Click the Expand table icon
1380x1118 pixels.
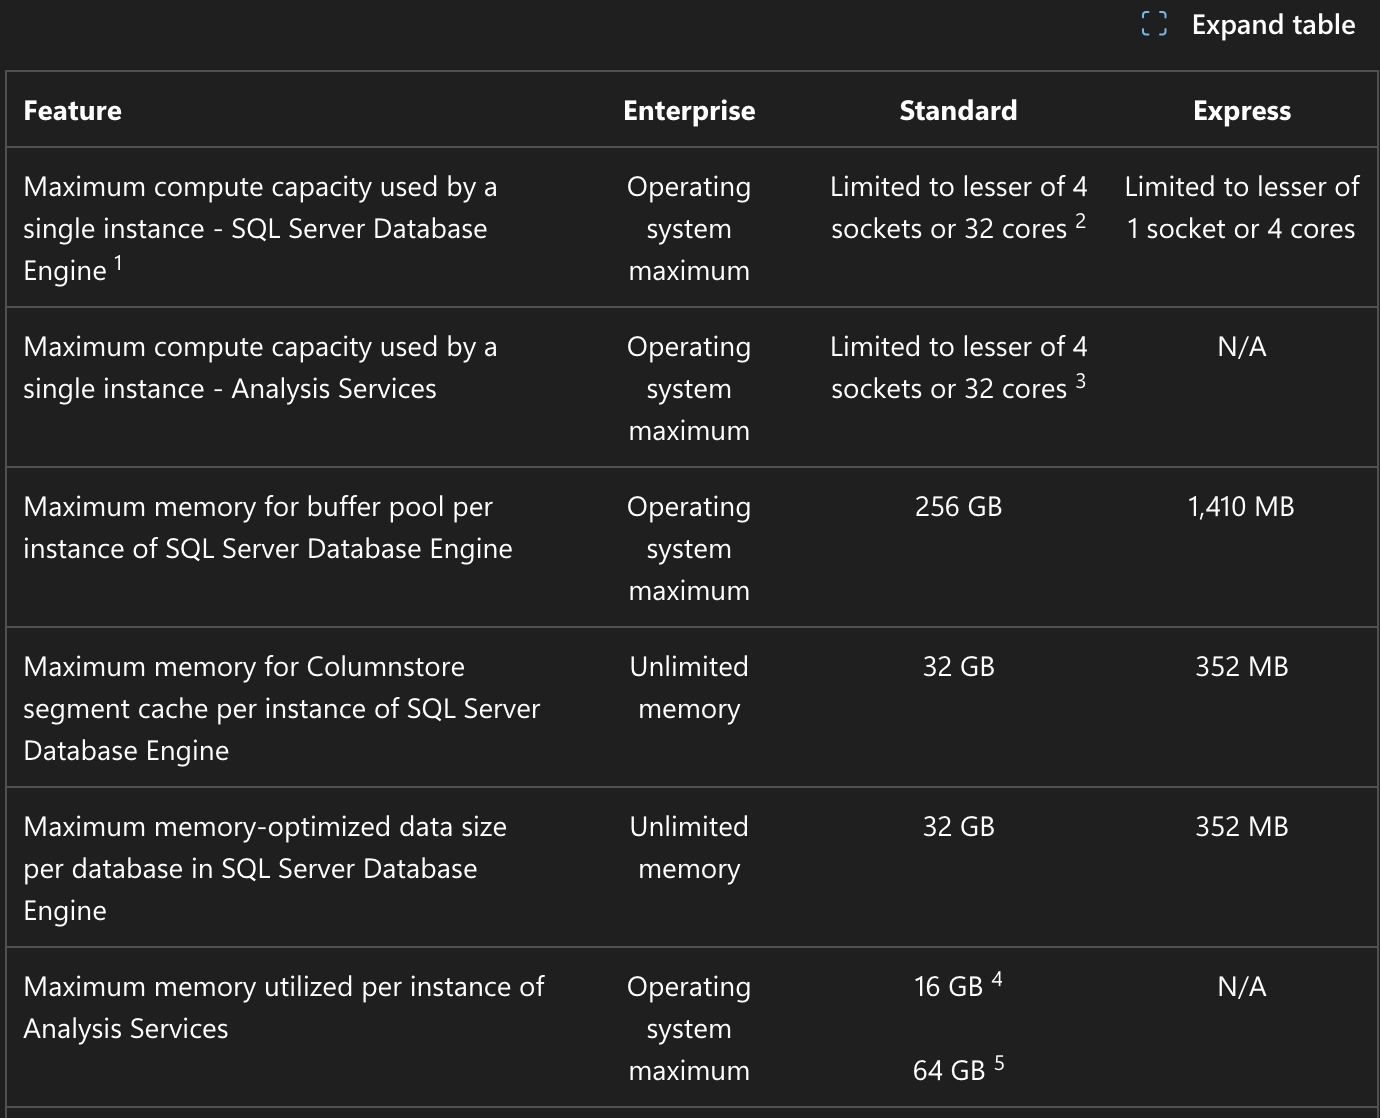[x=1155, y=25]
